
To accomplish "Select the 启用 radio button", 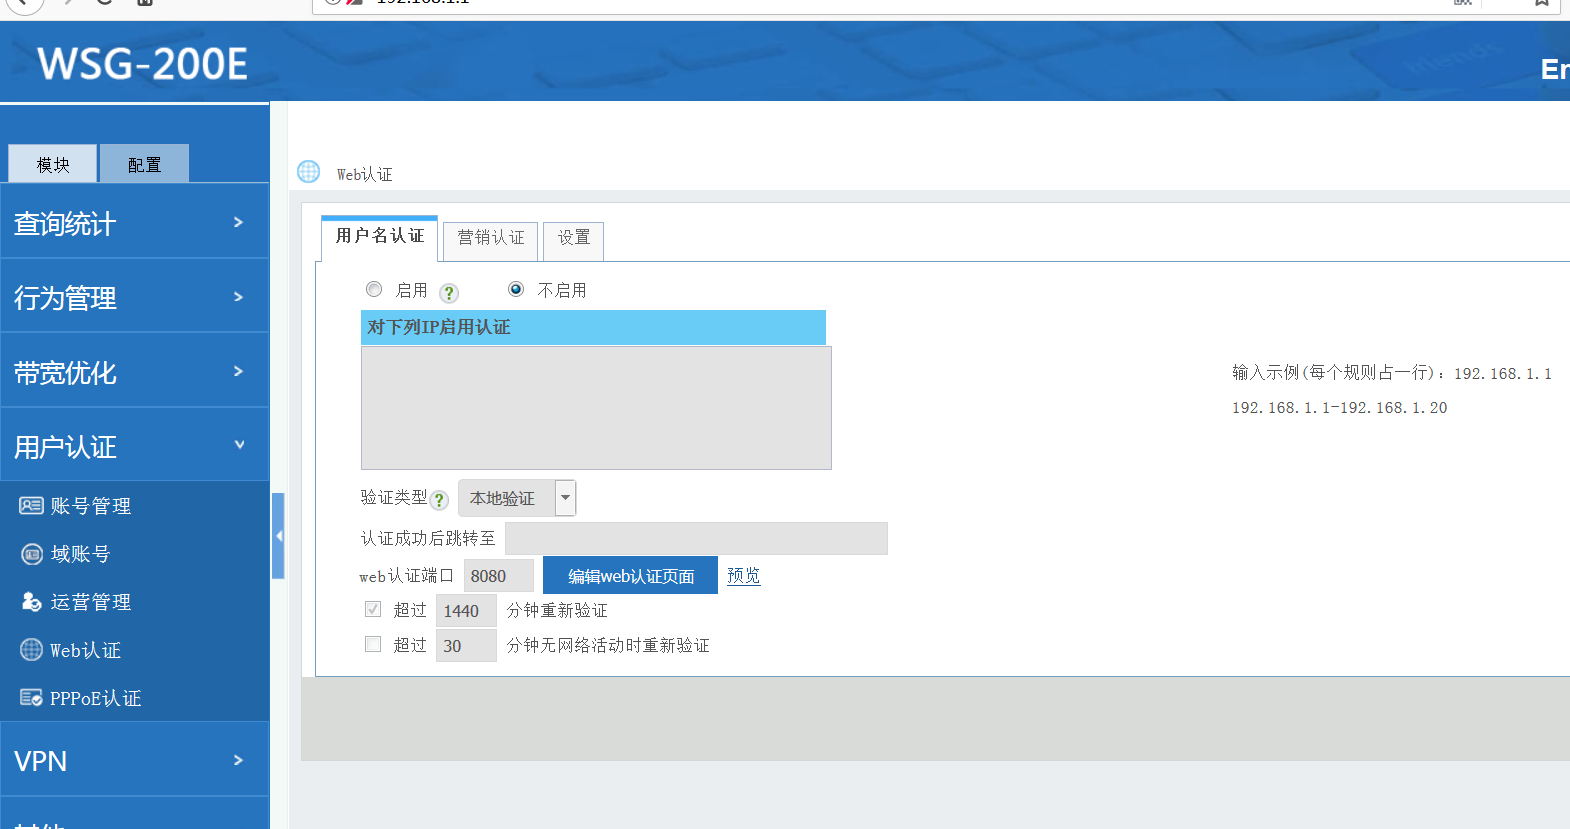I will click(374, 290).
